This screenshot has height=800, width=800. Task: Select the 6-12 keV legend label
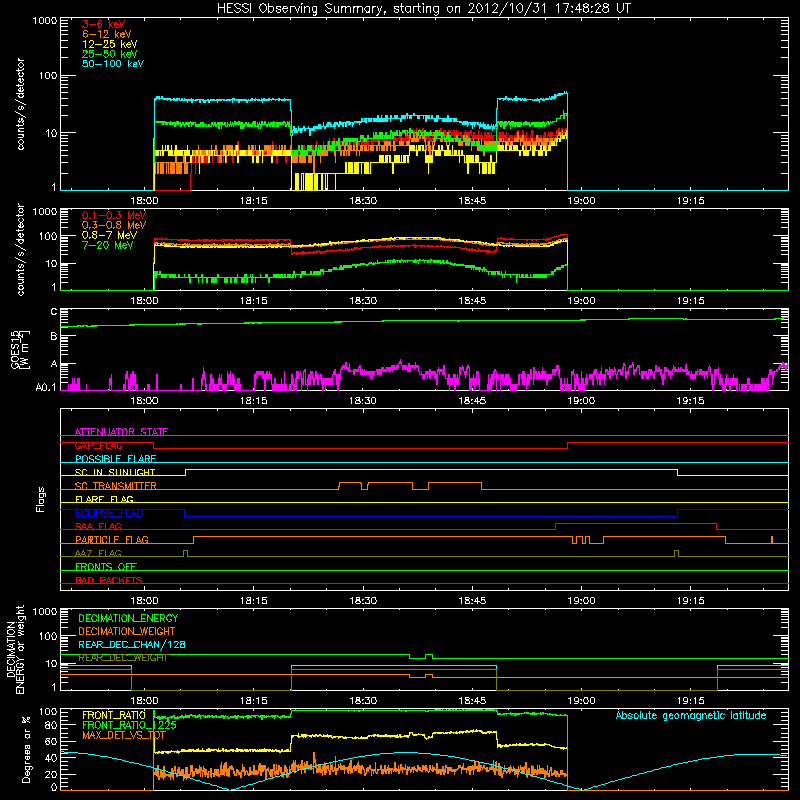point(107,34)
